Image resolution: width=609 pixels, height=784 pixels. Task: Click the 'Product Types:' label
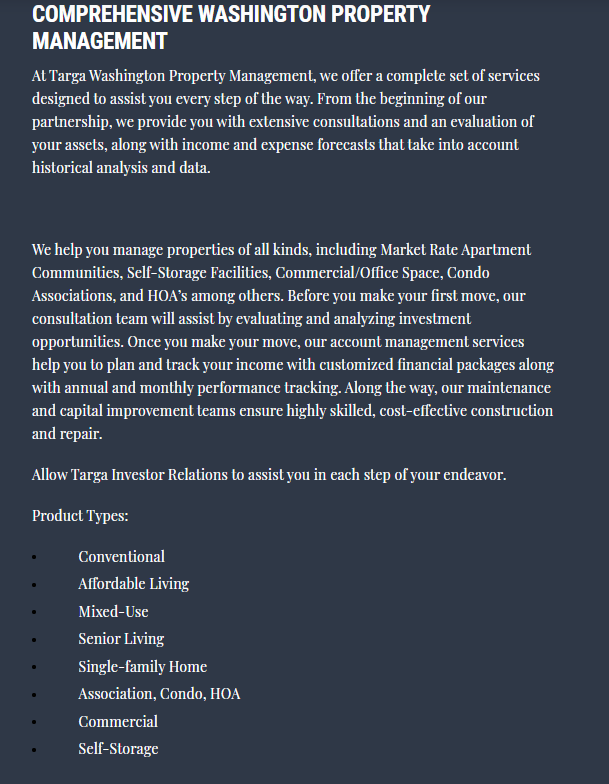click(80, 516)
